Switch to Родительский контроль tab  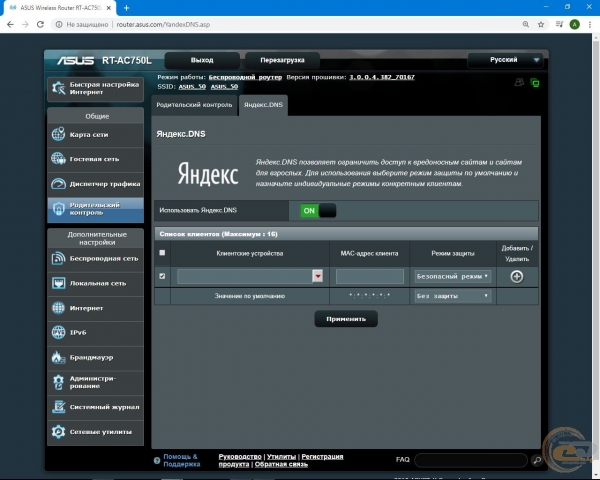click(x=194, y=104)
